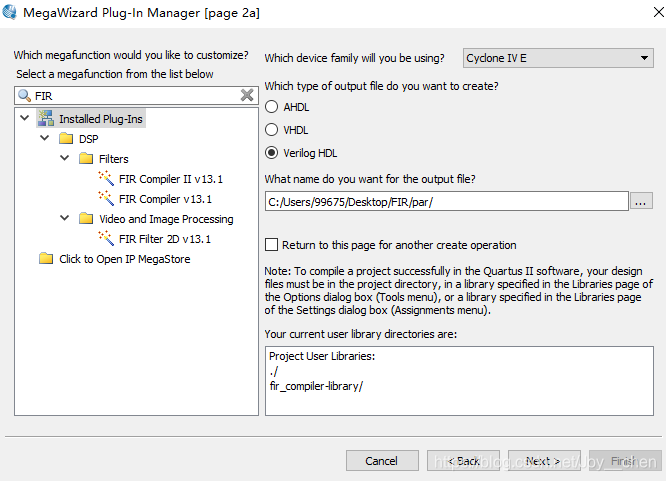666x481 pixels.
Task: Click the Back button
Action: pyautogui.click(x=463, y=461)
